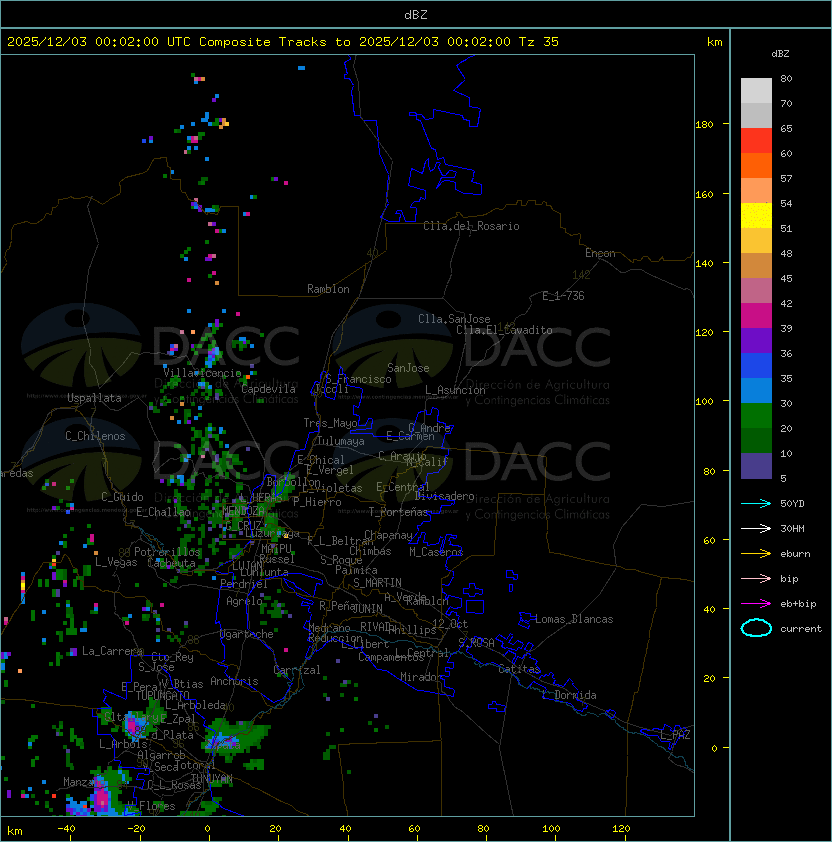Click the magenta eb+bip arrow in the legend
Image resolution: width=832 pixels, height=842 pixels.
tap(756, 604)
